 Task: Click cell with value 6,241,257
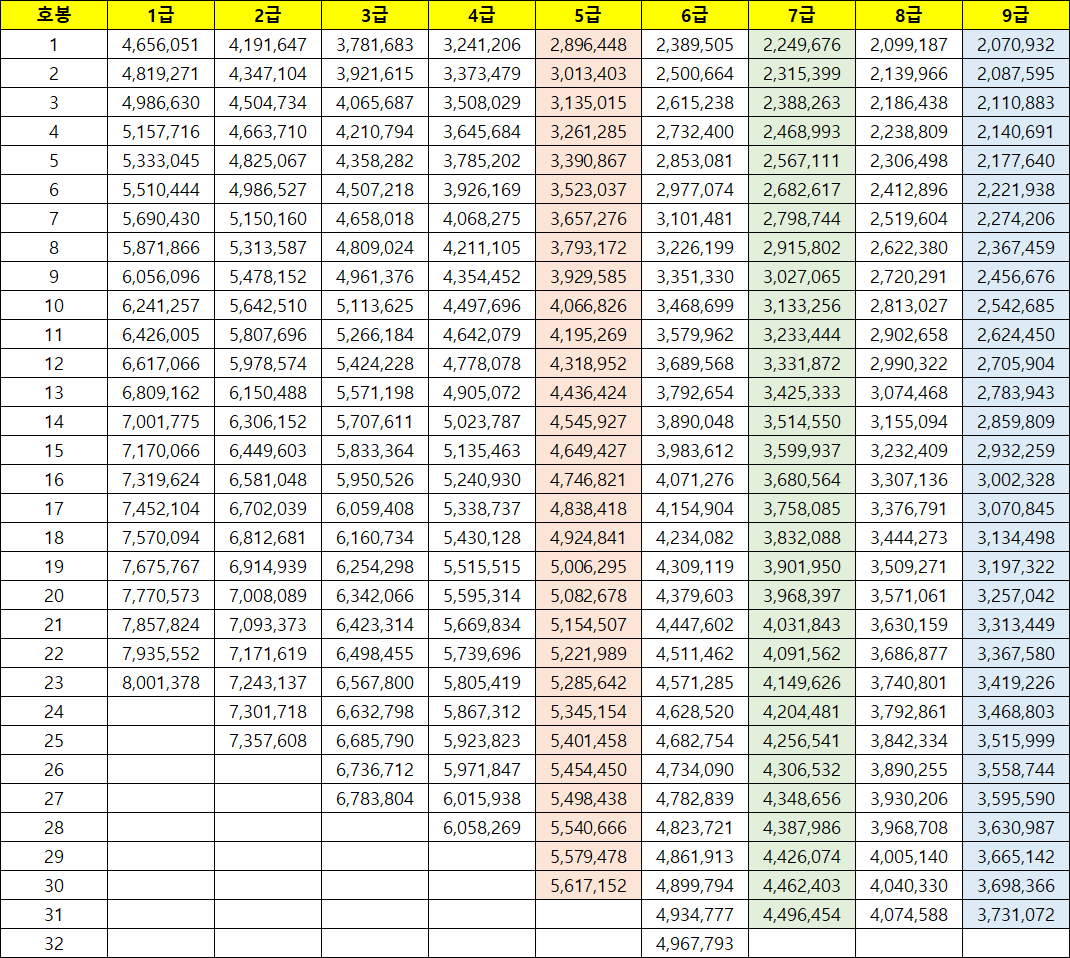click(x=161, y=306)
